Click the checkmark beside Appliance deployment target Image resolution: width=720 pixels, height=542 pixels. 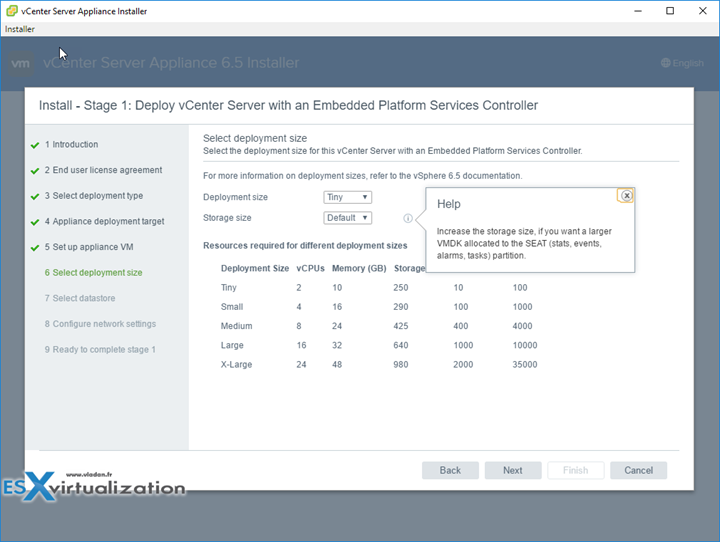click(35, 222)
